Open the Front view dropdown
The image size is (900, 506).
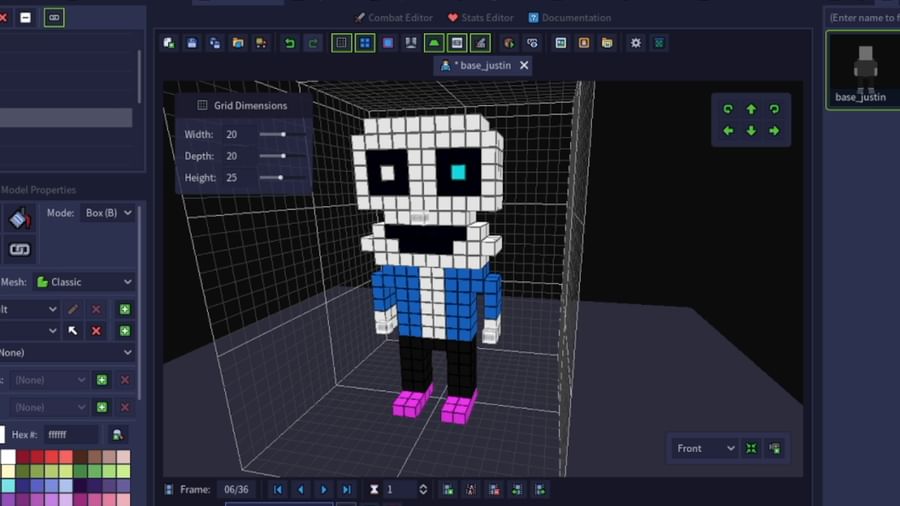[x=705, y=448]
